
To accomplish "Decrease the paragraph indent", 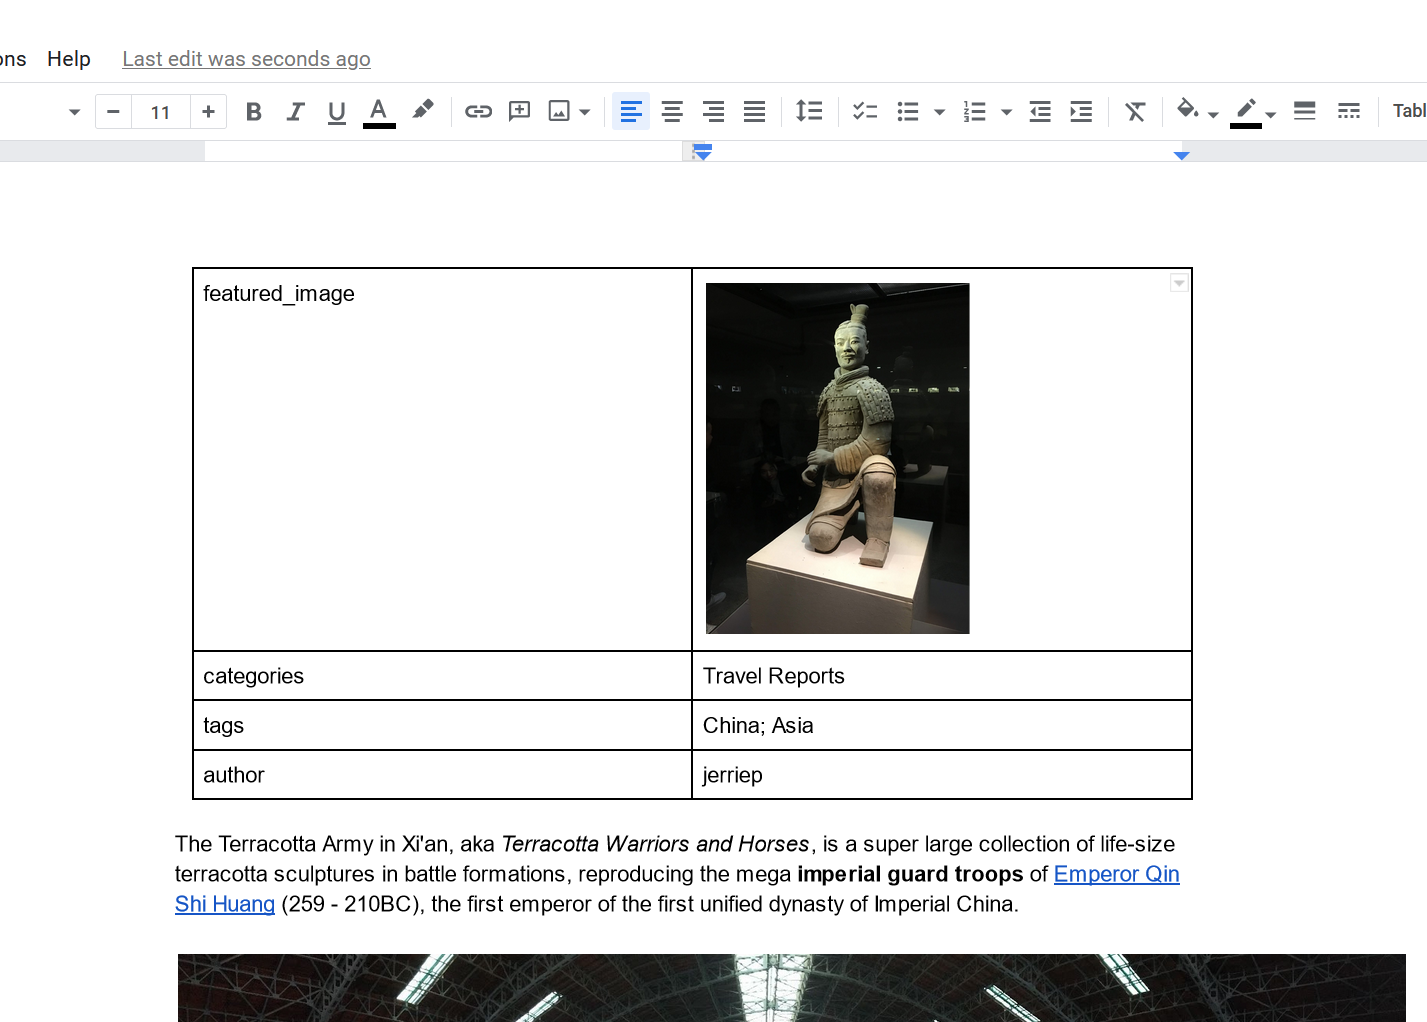I will [x=1040, y=111].
